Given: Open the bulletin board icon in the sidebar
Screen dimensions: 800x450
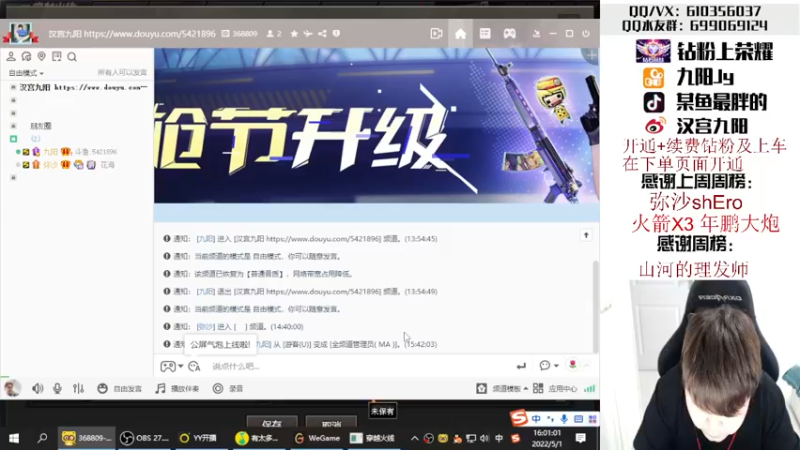Looking at the screenshot, I should pyautogui.click(x=57, y=56).
